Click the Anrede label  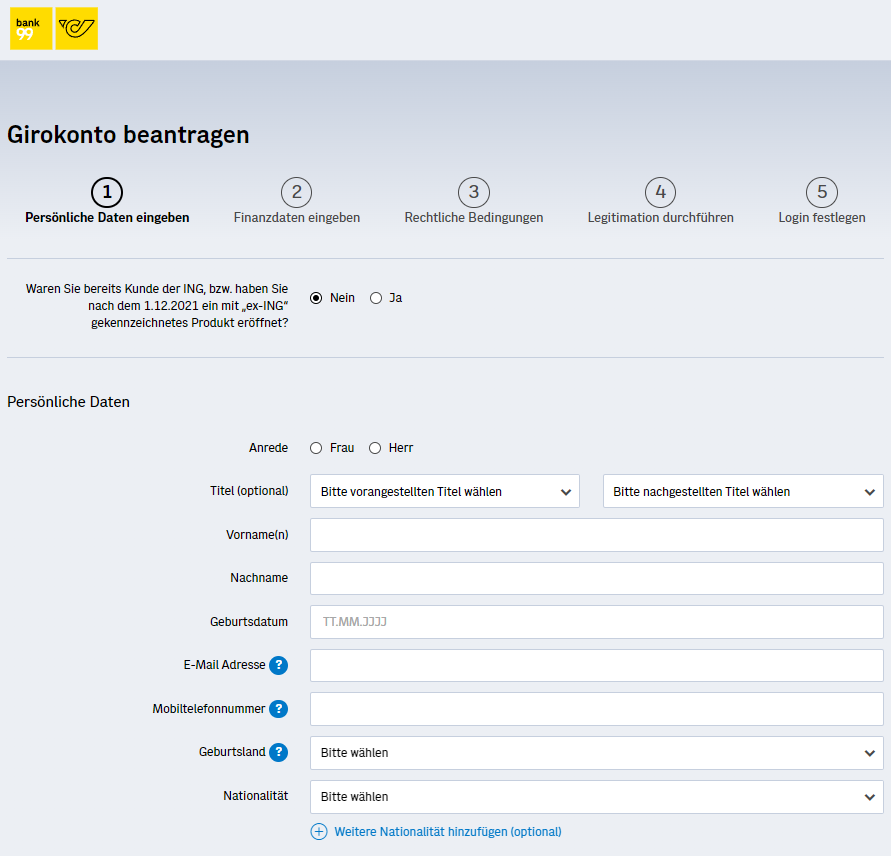[268, 448]
